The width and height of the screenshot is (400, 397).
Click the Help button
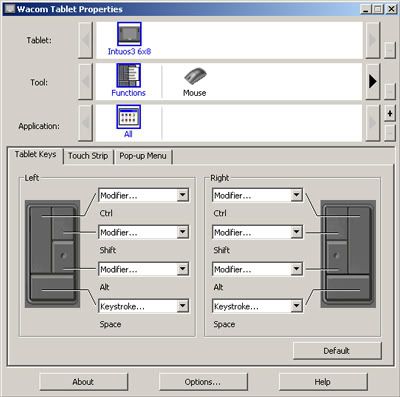click(323, 382)
